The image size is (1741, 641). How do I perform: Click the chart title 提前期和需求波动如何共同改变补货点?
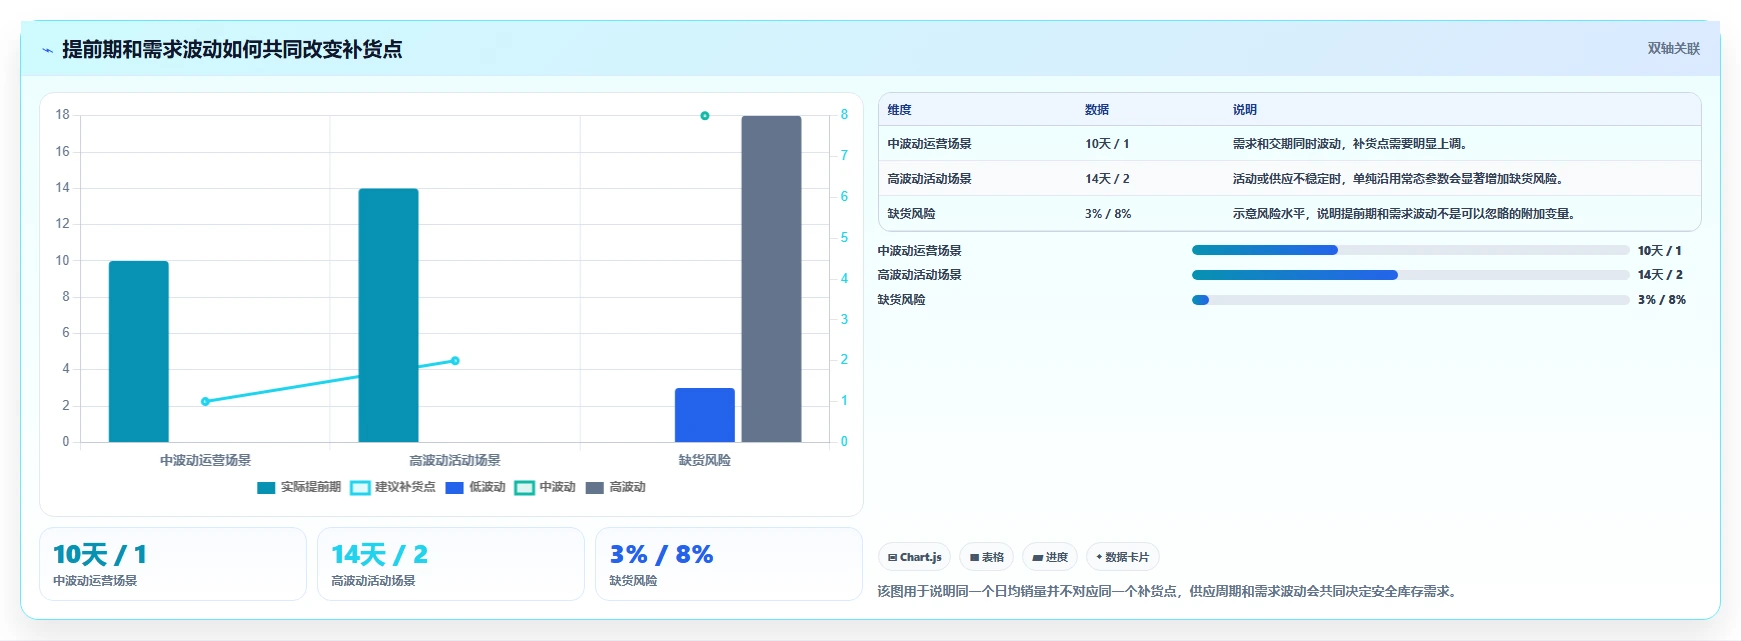pyautogui.click(x=232, y=49)
